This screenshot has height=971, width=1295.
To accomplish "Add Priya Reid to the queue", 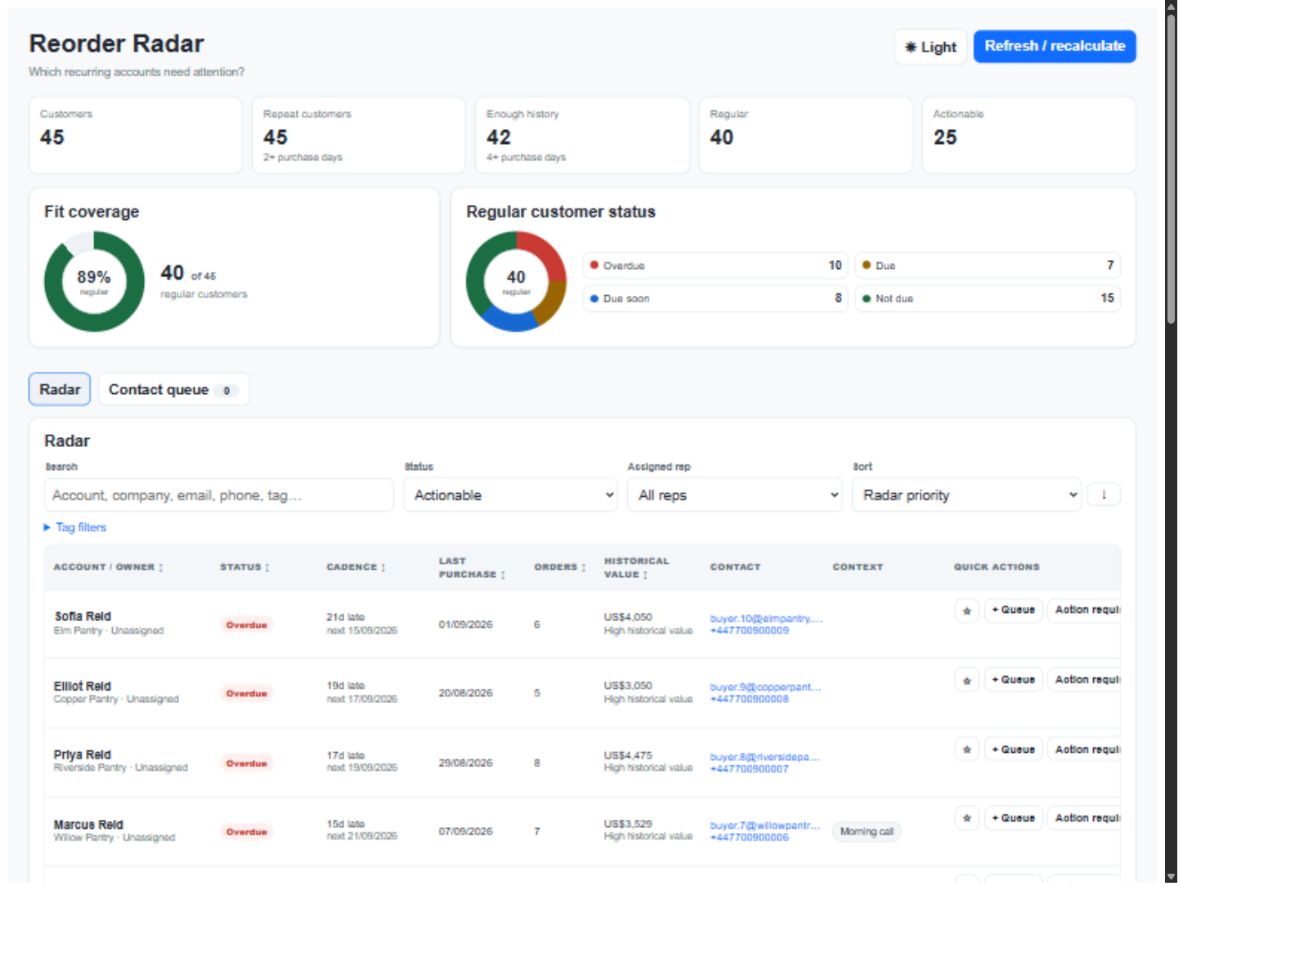I will click(x=1013, y=749).
